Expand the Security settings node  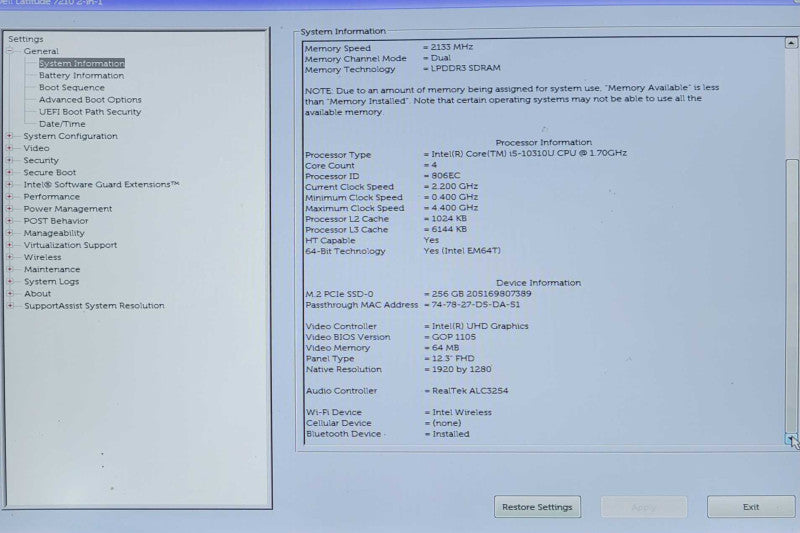9,160
